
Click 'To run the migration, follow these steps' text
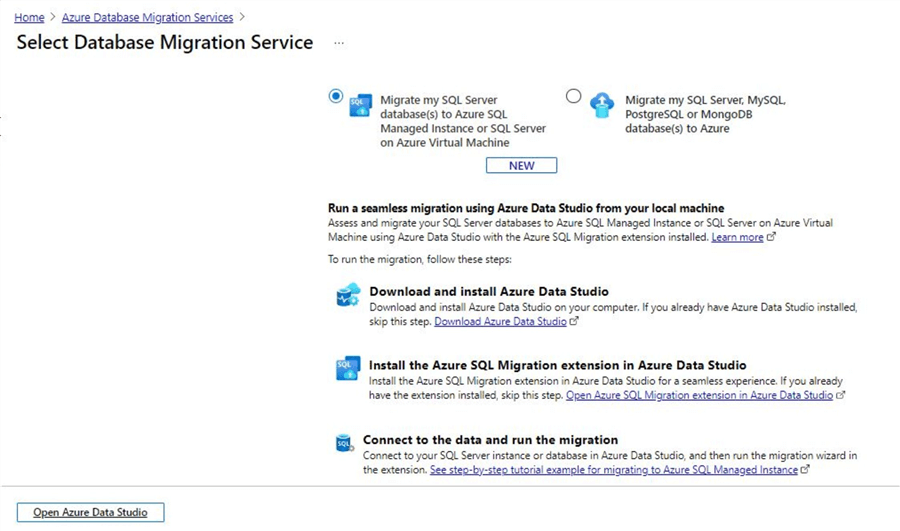(420, 259)
